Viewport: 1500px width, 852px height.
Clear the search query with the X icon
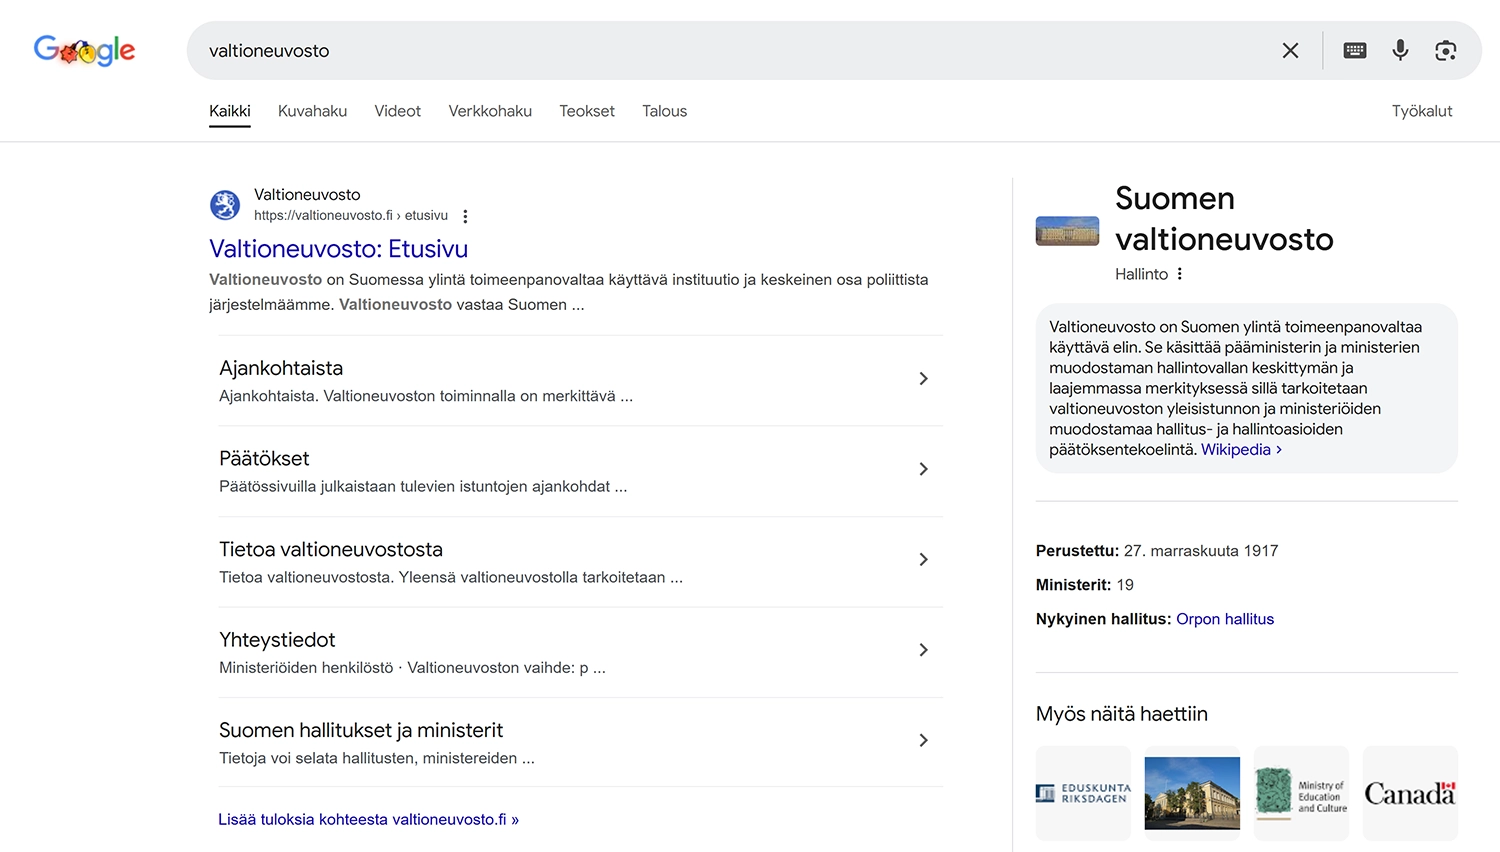coord(1290,50)
